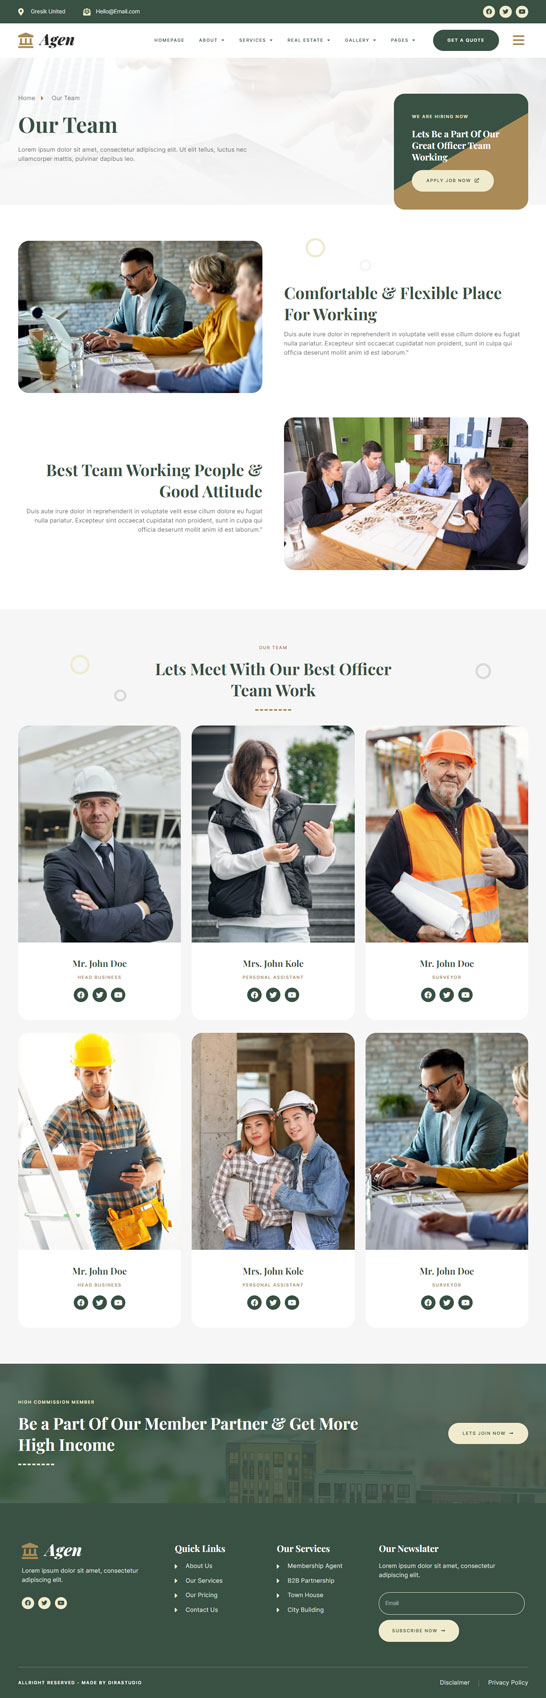Click the footer Facebook icon below Agen description
This screenshot has width=546, height=1698.
click(x=28, y=1603)
